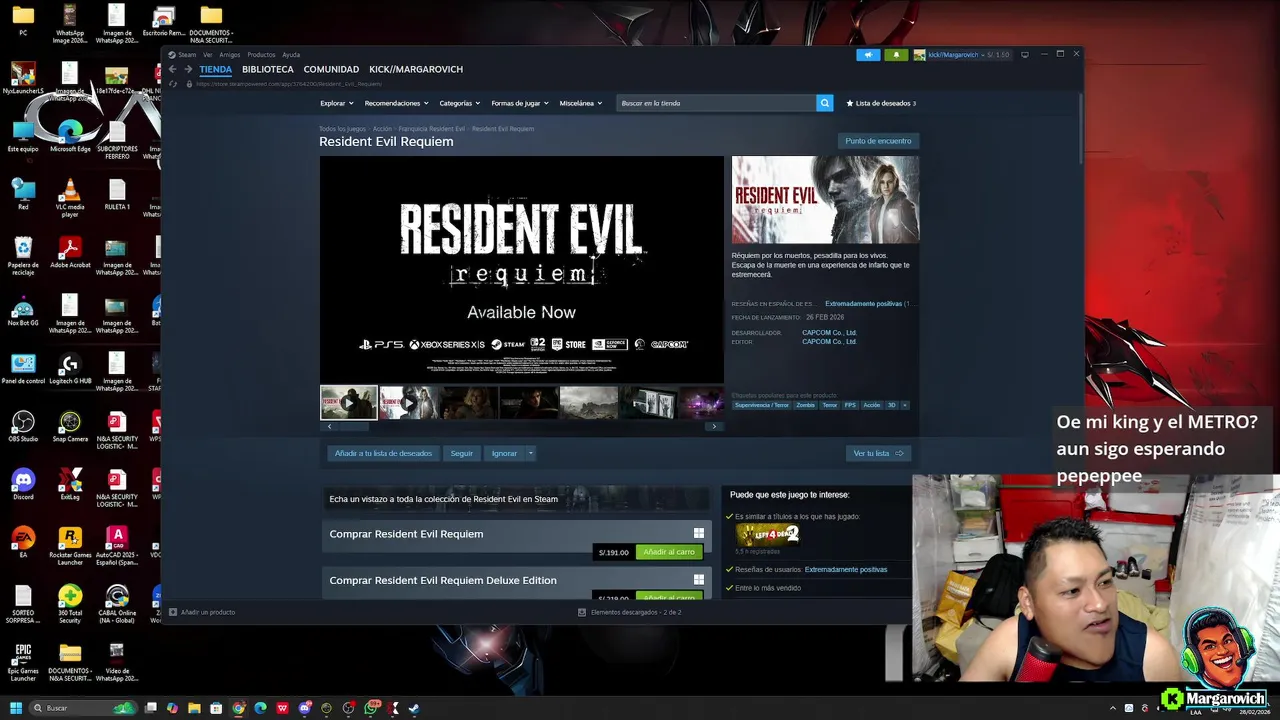This screenshot has height=720, width=1280.
Task: Open Snap Camera desktop icon
Action: click(x=70, y=427)
